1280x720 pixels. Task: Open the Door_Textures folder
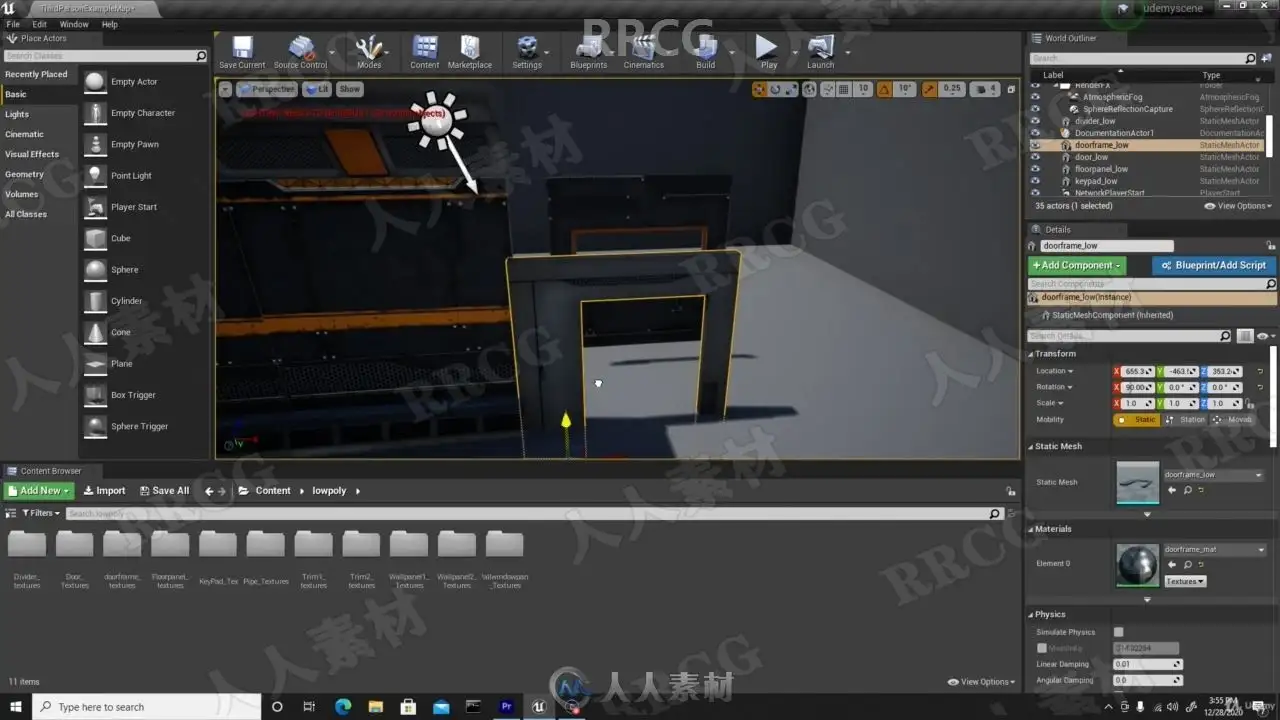click(75, 560)
